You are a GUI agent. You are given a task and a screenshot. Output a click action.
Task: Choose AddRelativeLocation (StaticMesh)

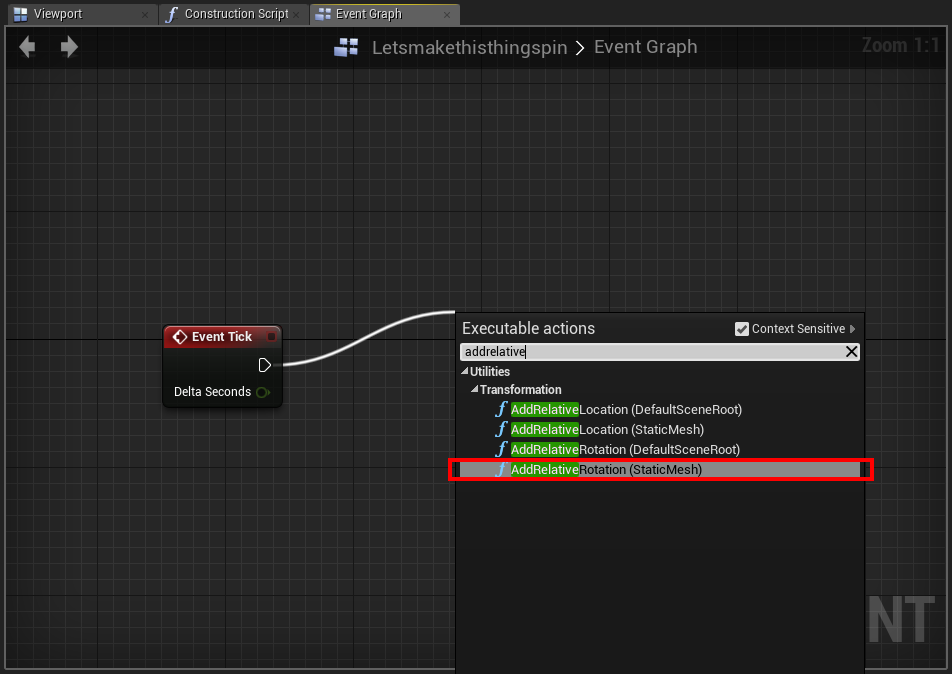coord(660,430)
